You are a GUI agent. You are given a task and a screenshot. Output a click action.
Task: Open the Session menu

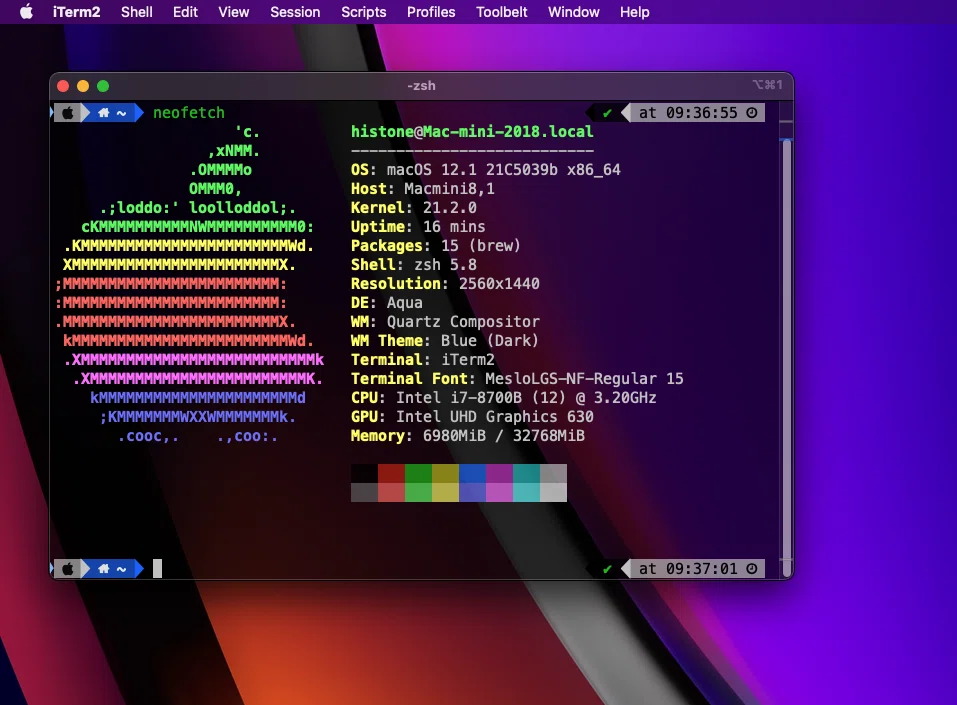(295, 12)
